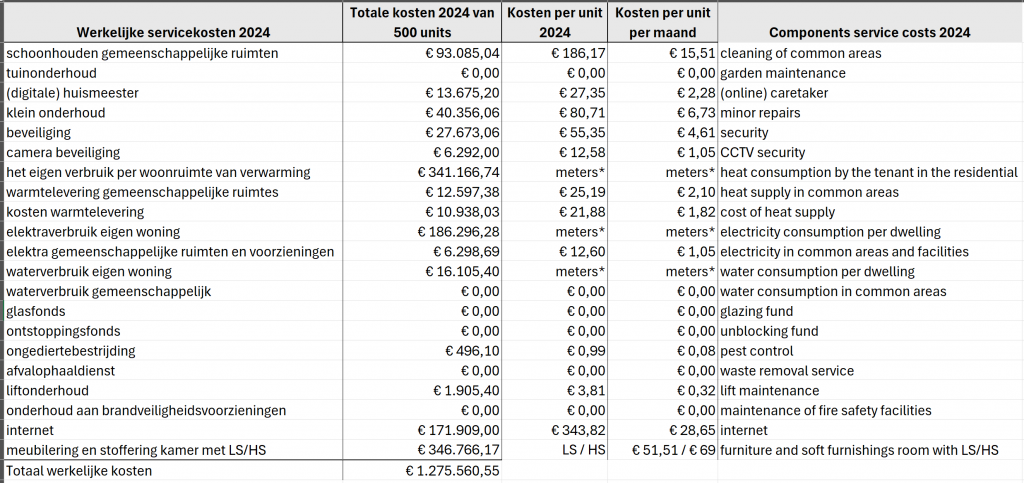This screenshot has width=1024, height=483.
Task: Select the 'Werkelijke servicekosten 2024' header cell
Action: [x=172, y=23]
